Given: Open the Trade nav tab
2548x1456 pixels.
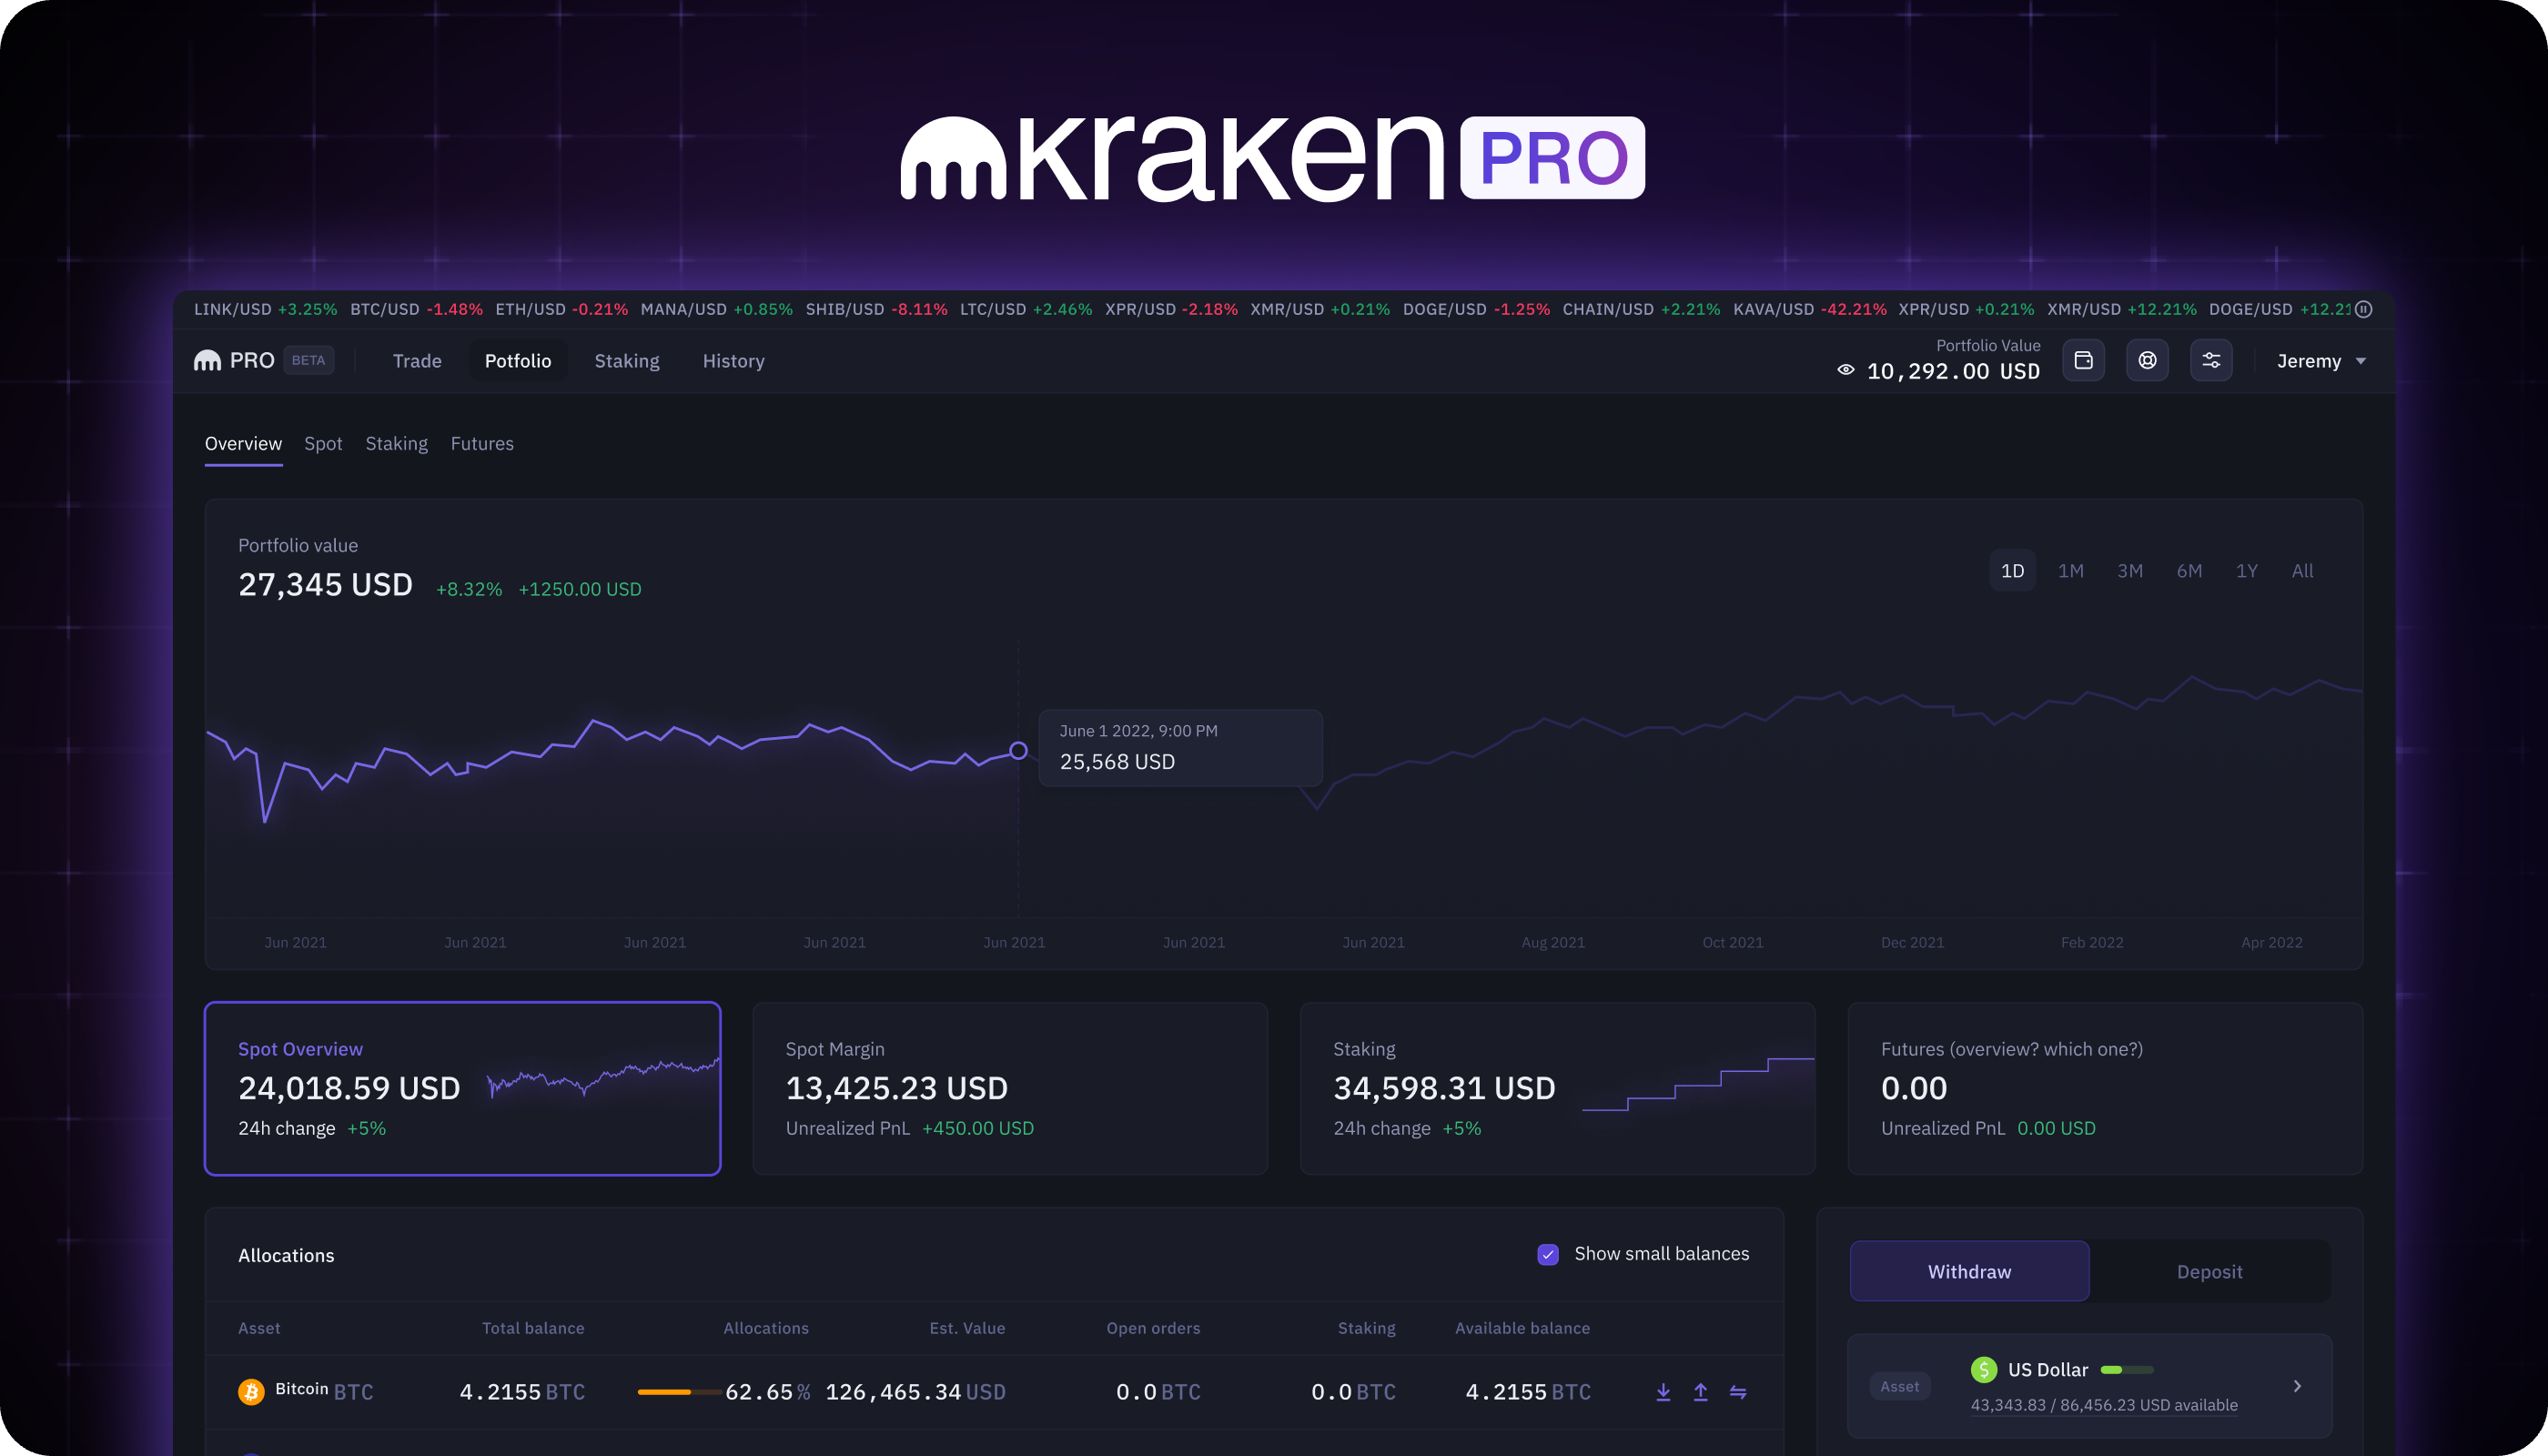Looking at the screenshot, I should point(417,361).
